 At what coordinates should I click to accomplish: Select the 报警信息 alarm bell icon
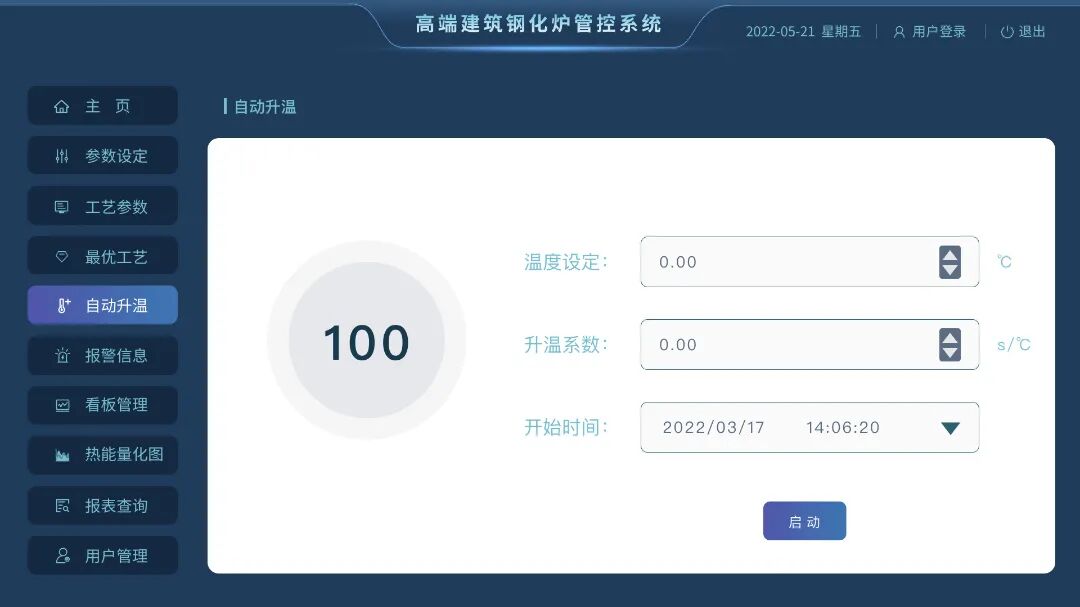[x=62, y=355]
